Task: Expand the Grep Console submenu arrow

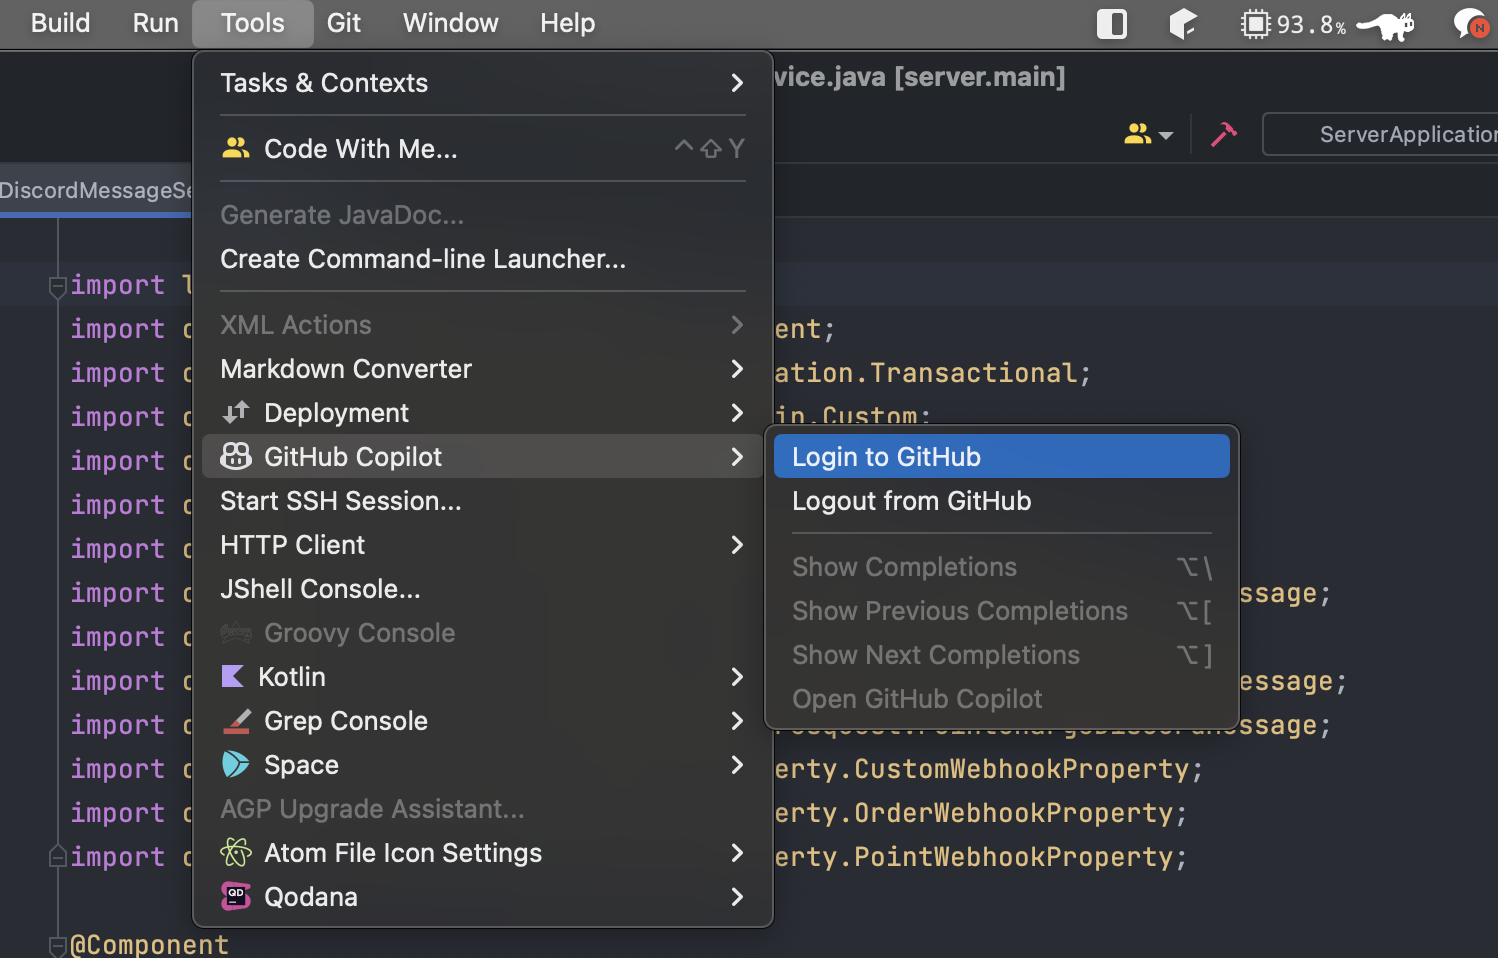Action: [x=737, y=721]
